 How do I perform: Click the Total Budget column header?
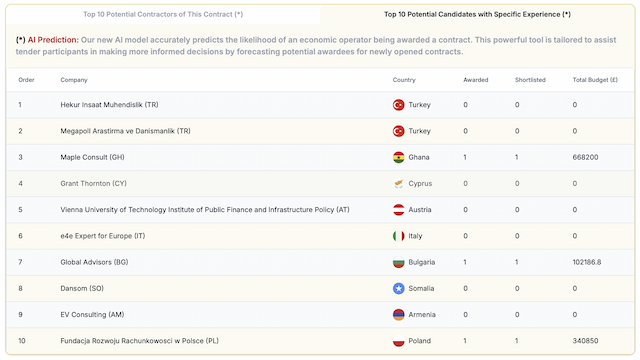[595, 80]
